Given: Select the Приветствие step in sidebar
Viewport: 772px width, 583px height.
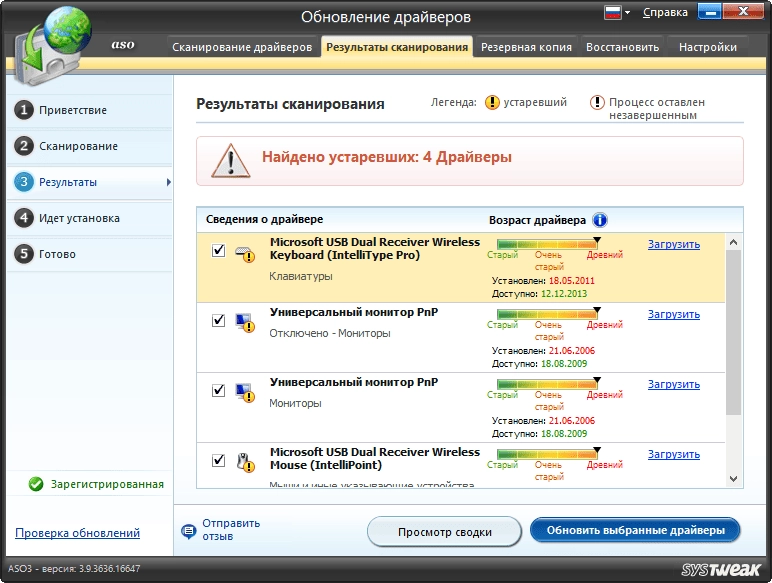Looking at the screenshot, I should click(90, 110).
